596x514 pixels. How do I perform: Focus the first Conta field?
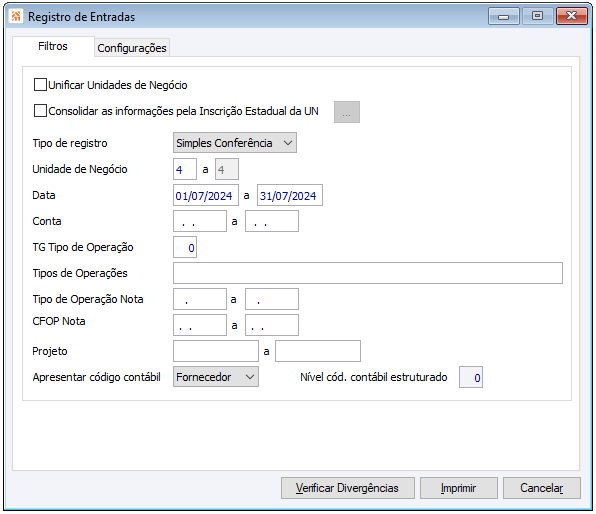(200, 221)
